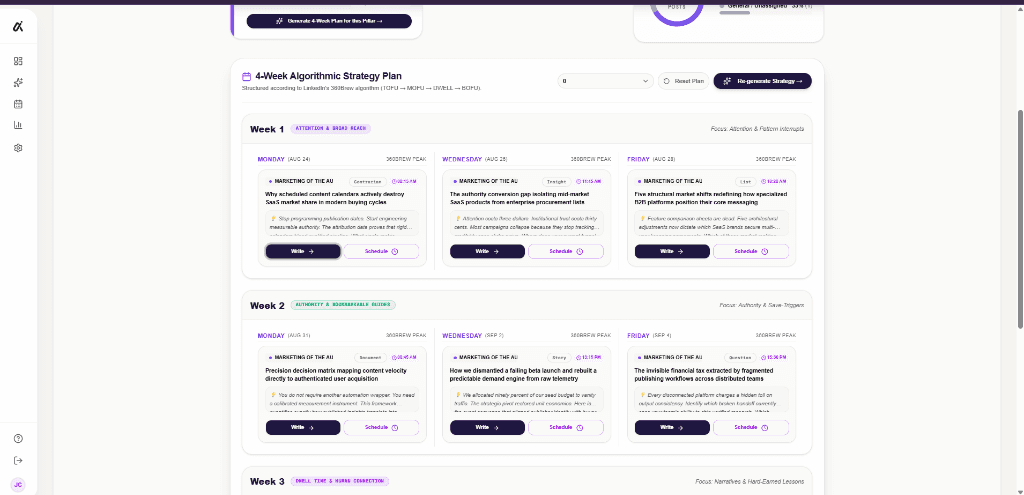The height and width of the screenshot is (495, 1024).
Task: Click Write on the Monday Aug 31 card
Action: 303,428
